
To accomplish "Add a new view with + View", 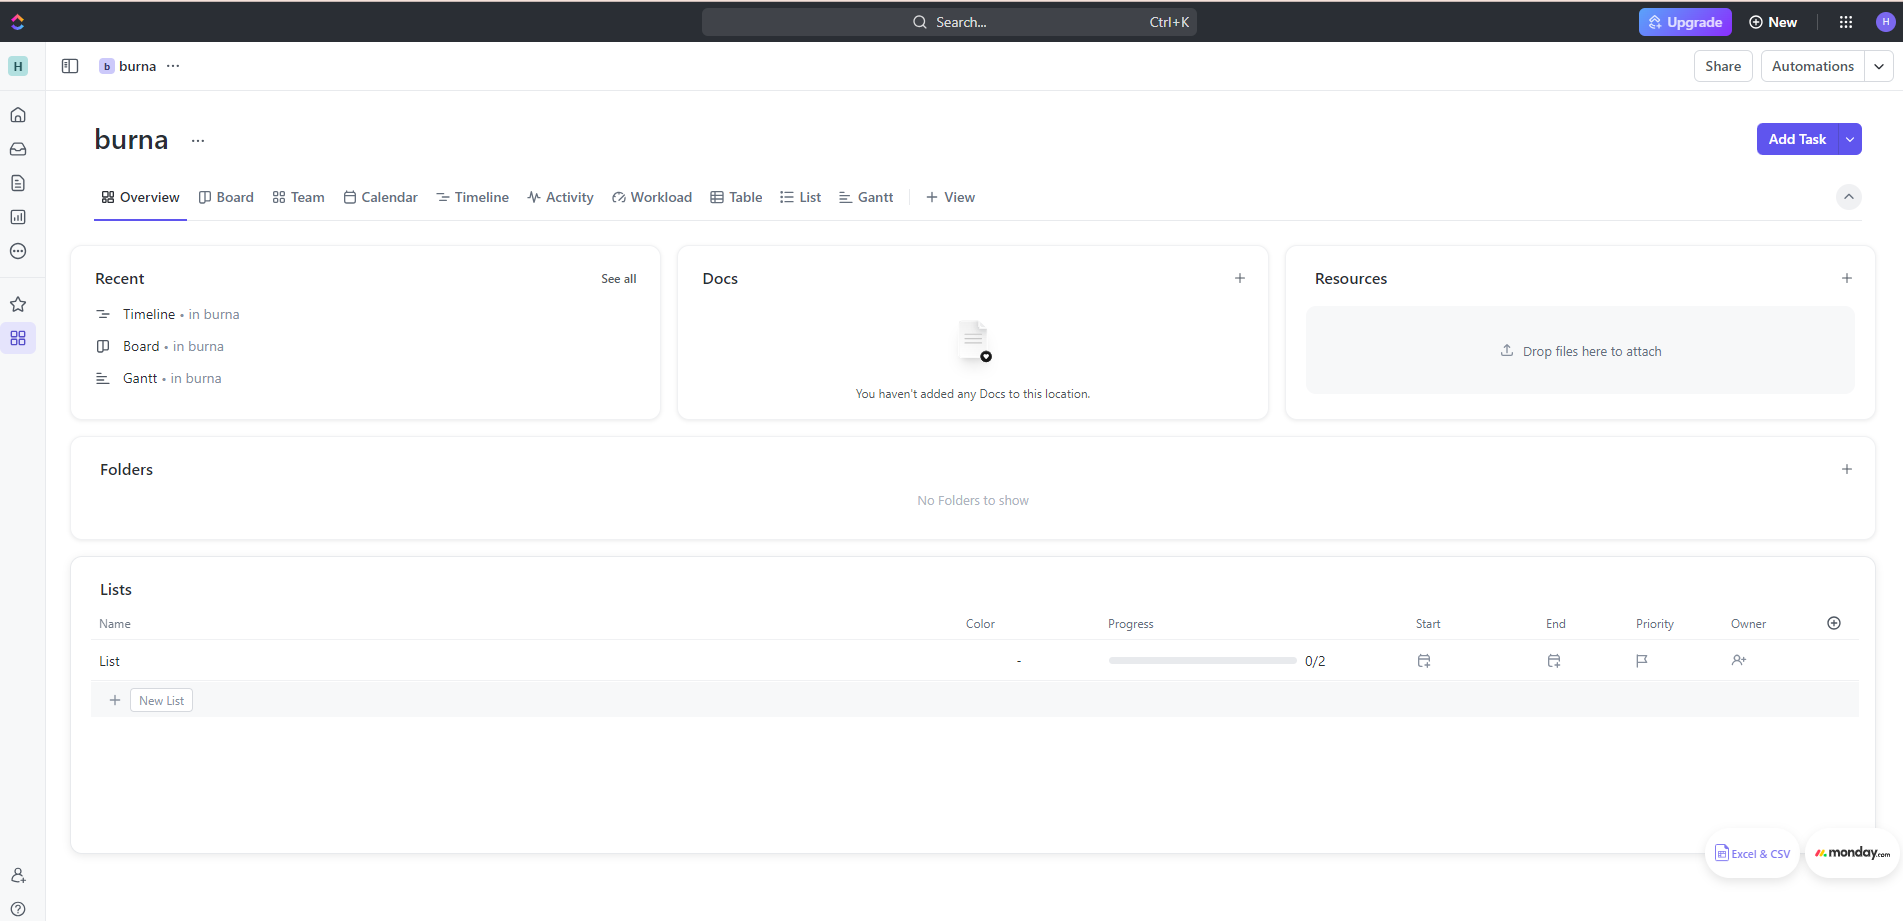I will click(950, 197).
